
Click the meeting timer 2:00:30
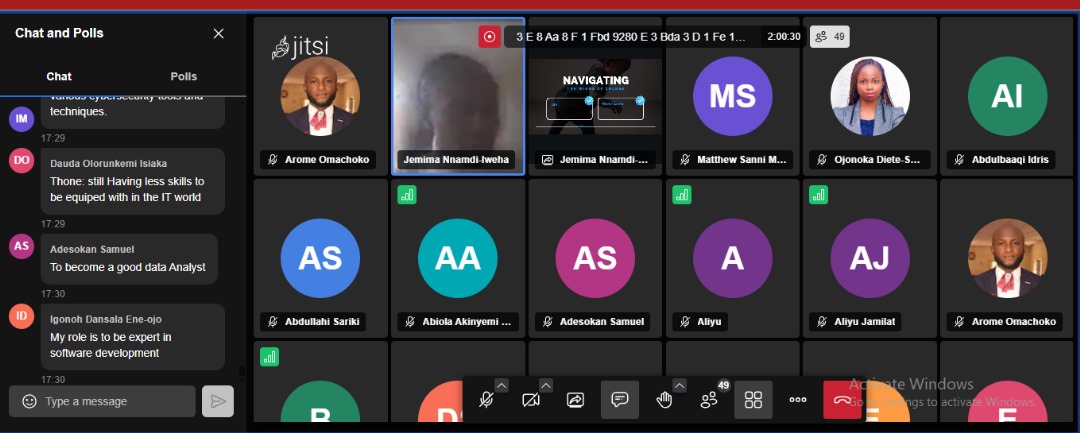coord(784,36)
